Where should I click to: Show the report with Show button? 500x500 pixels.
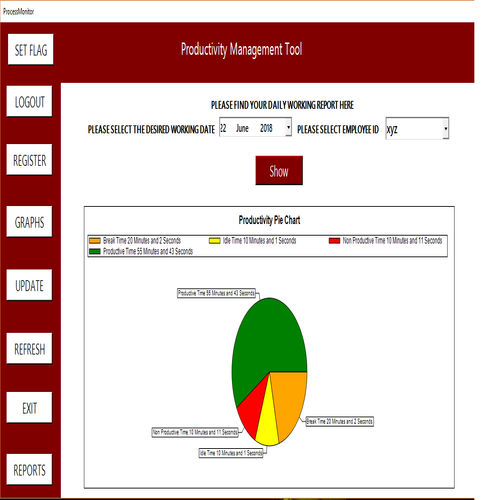tap(279, 171)
